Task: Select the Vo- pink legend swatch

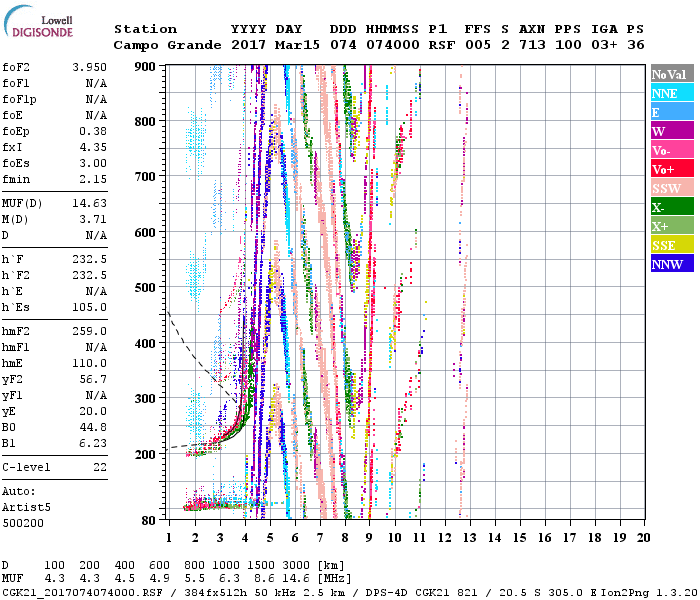Action: [x=668, y=150]
